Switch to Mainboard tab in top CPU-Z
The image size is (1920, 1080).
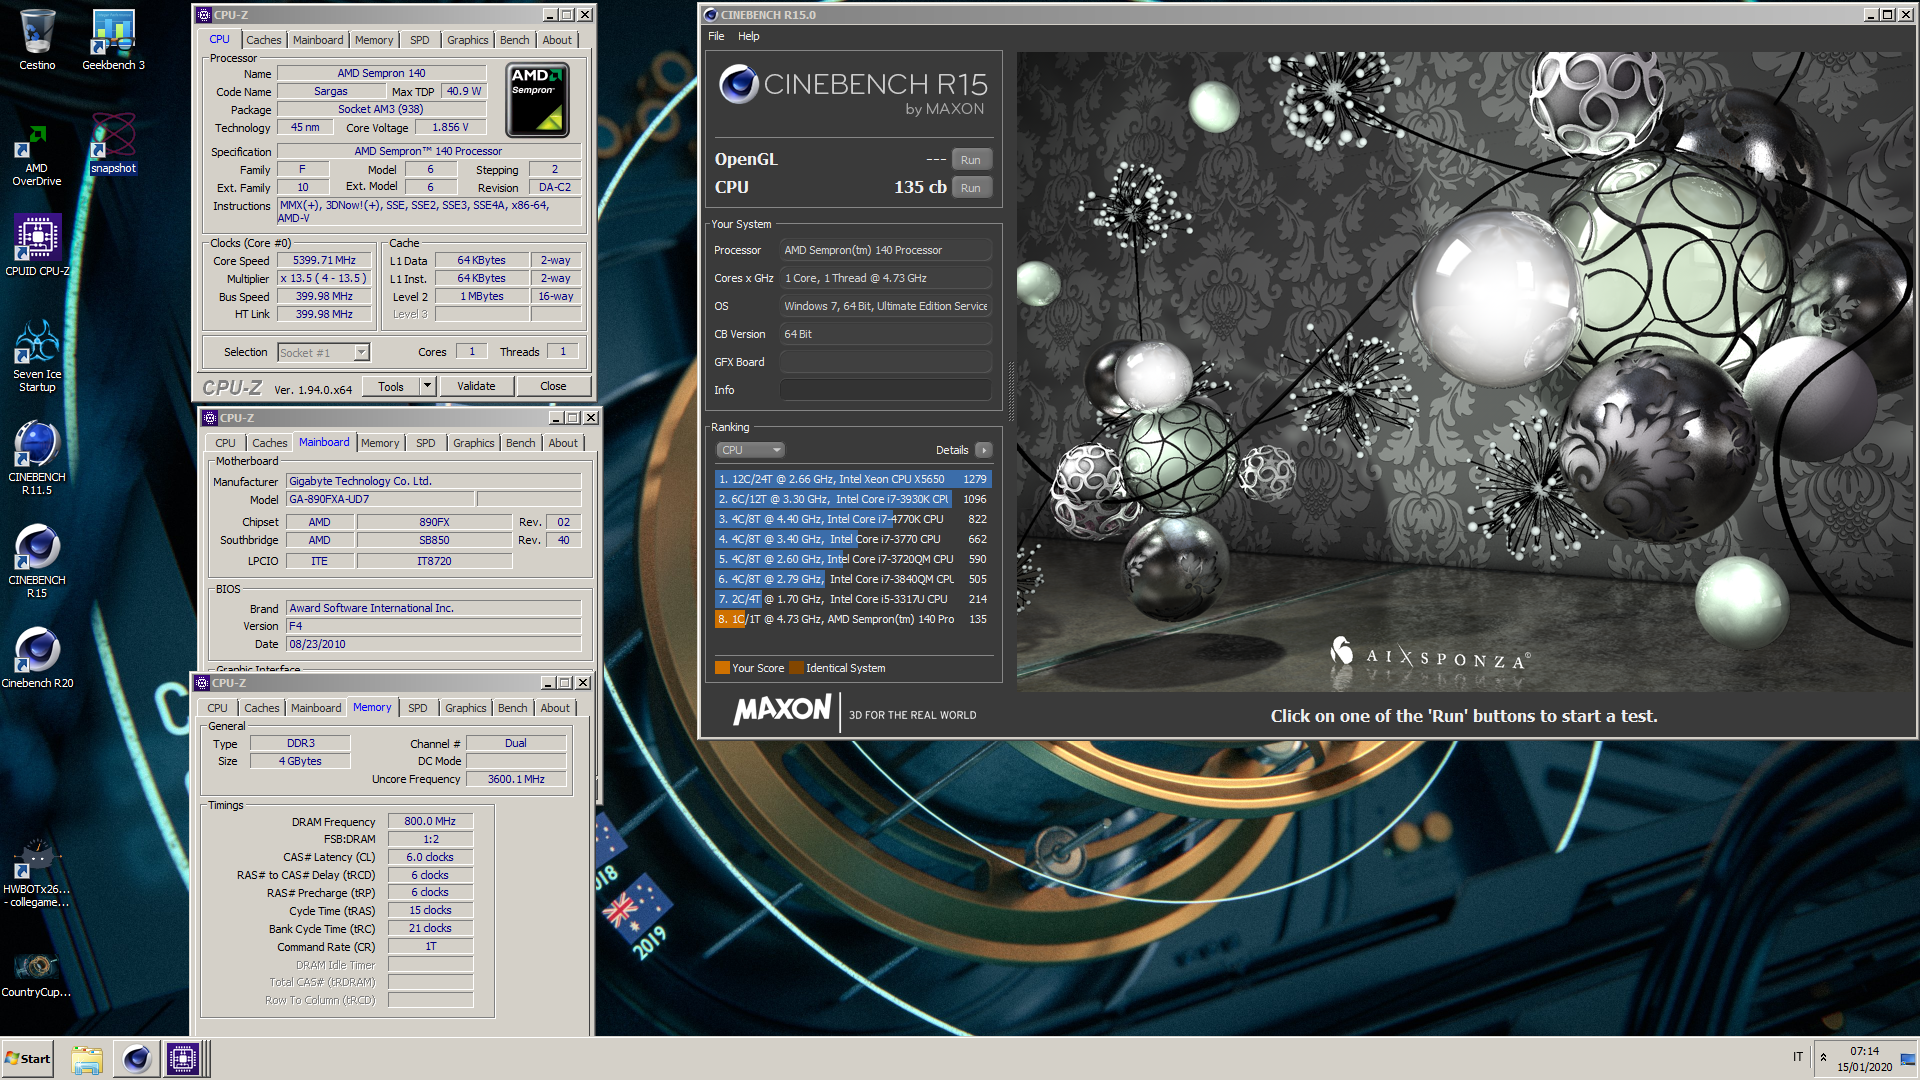point(318,40)
